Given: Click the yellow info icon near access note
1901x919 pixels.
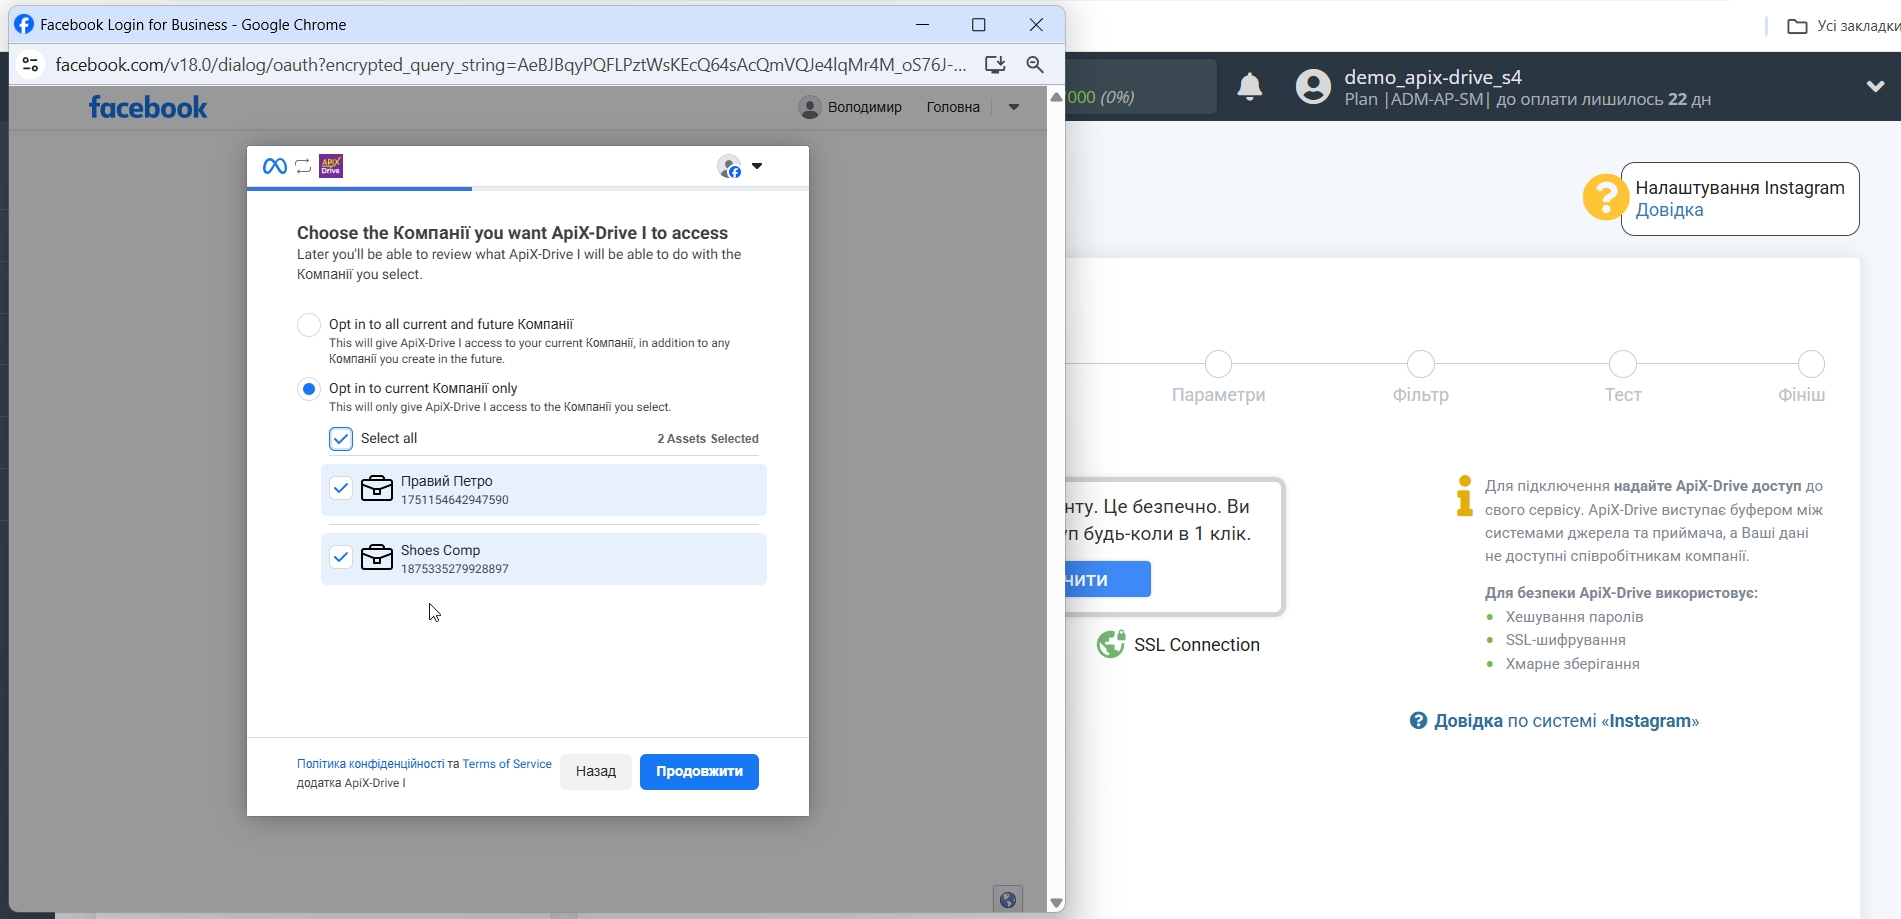Looking at the screenshot, I should point(1465,496).
